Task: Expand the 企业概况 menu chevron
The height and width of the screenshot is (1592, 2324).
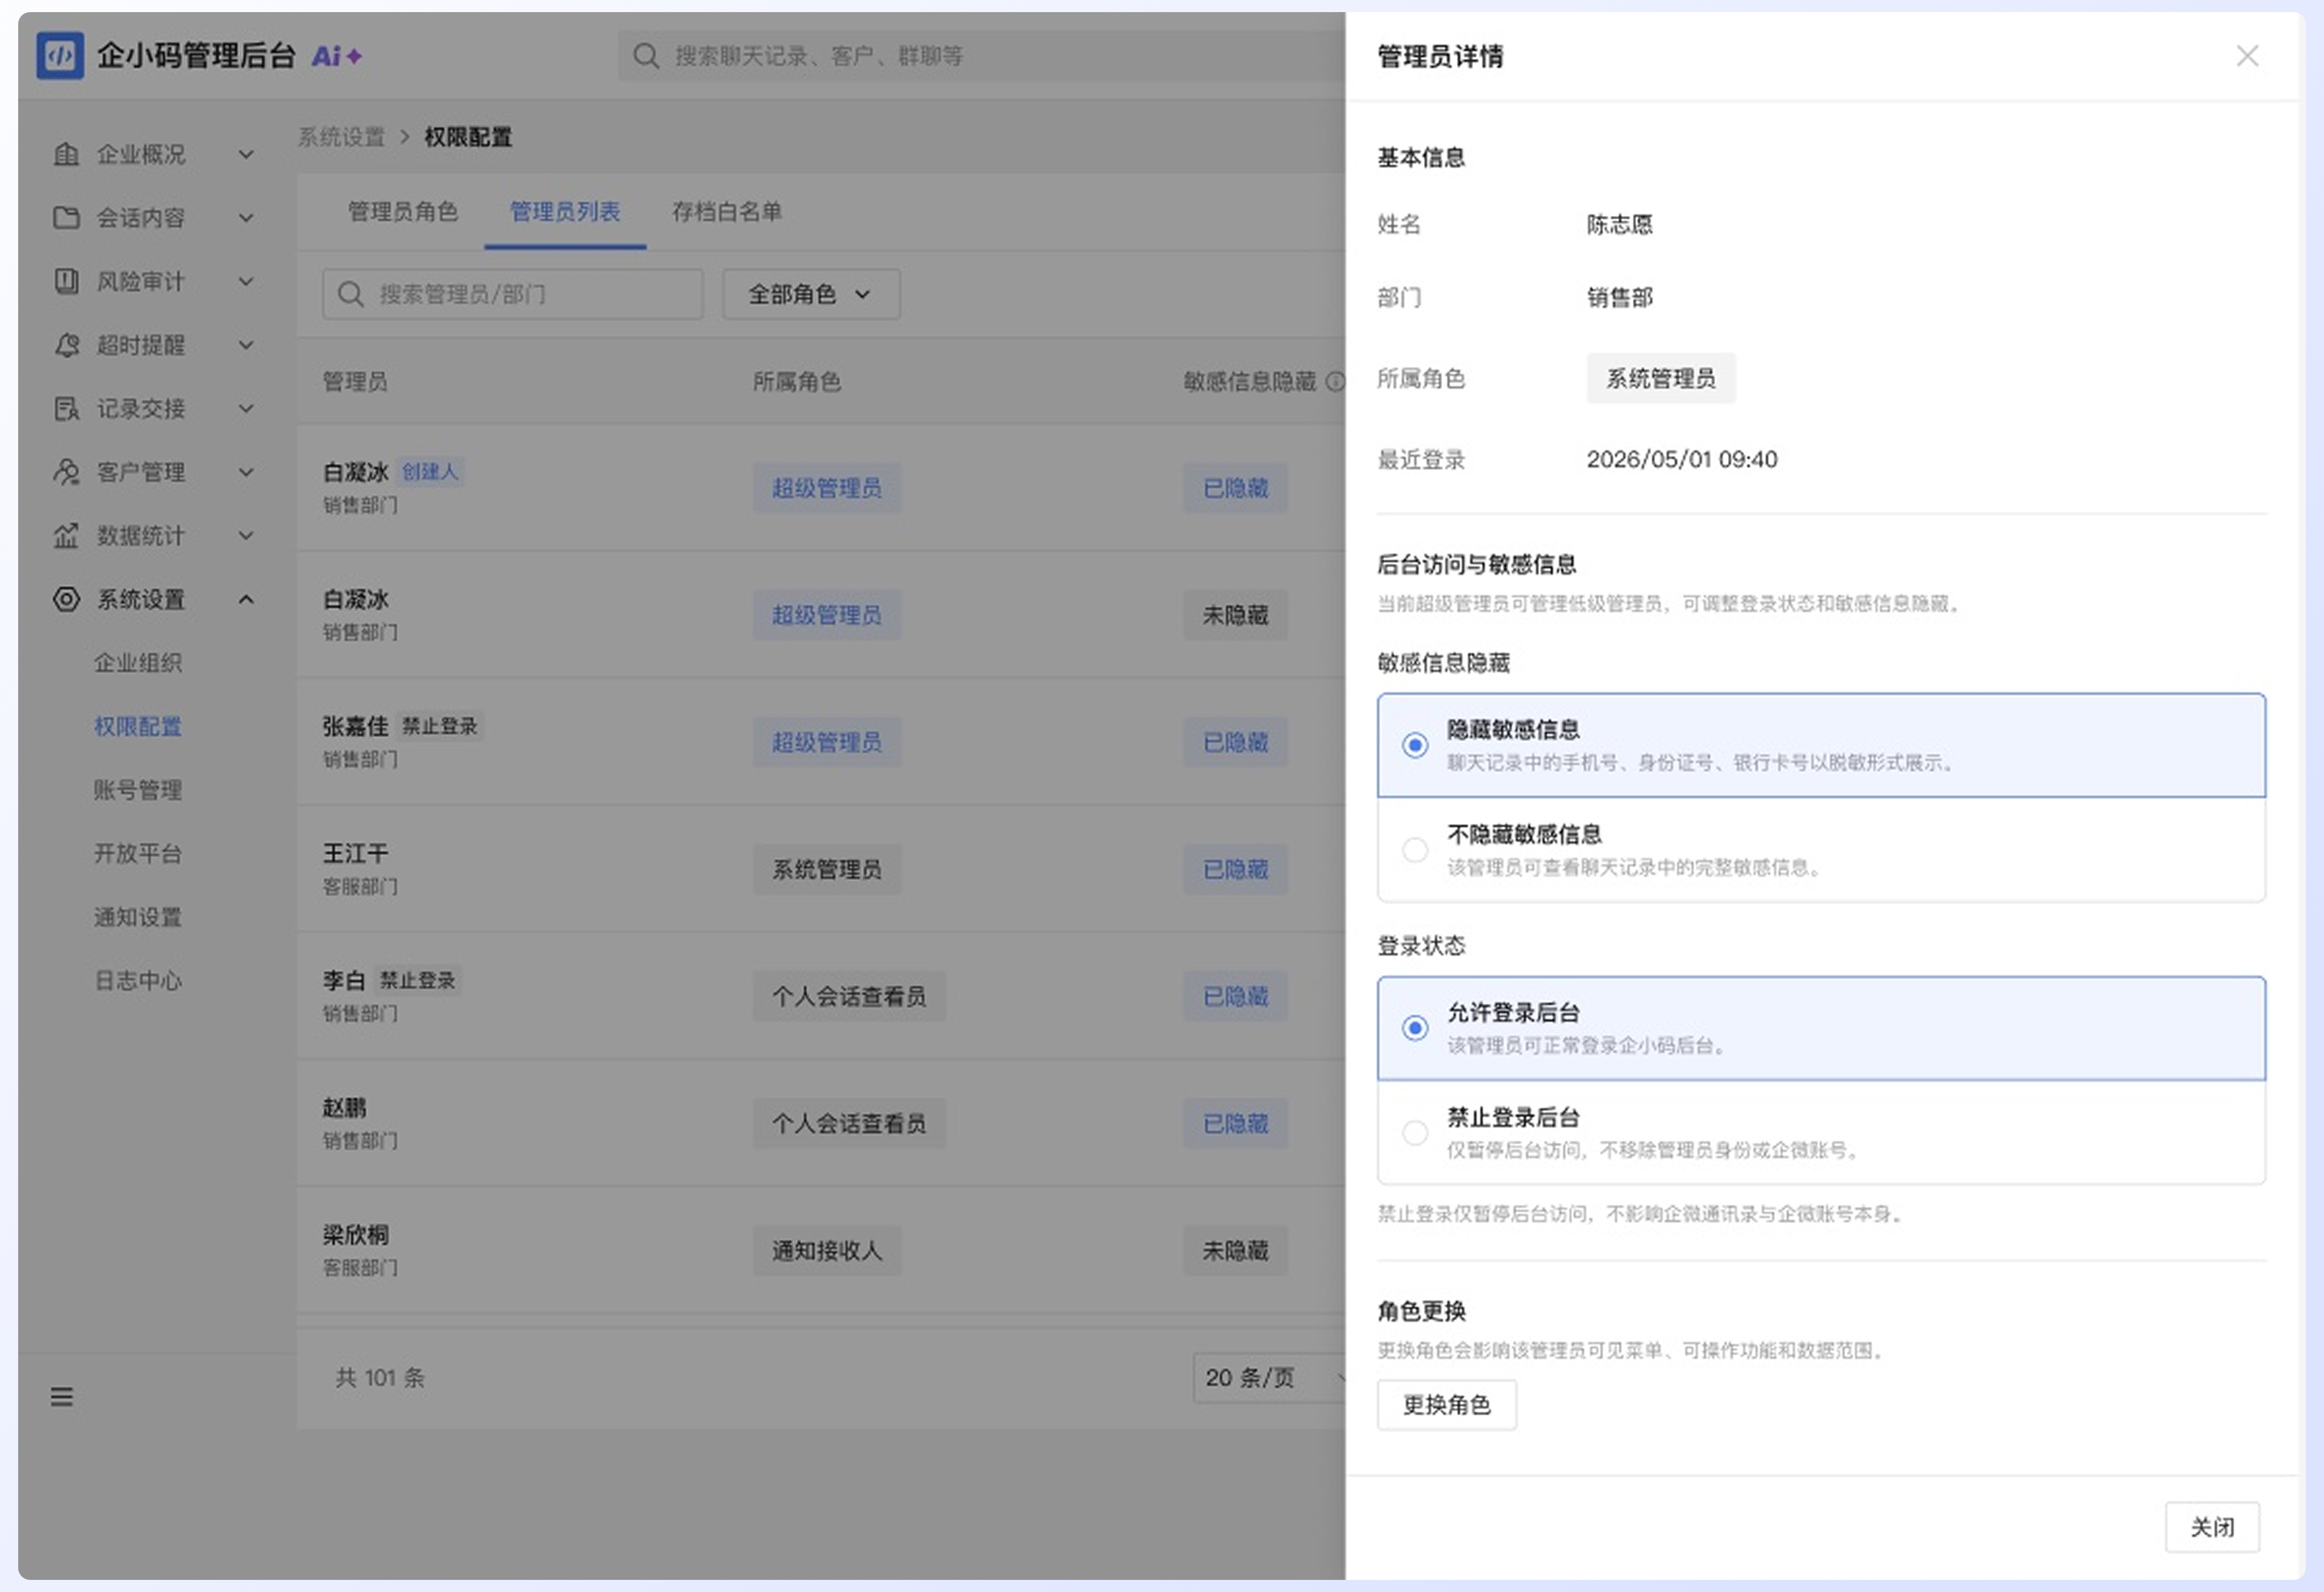Action: click(x=246, y=154)
